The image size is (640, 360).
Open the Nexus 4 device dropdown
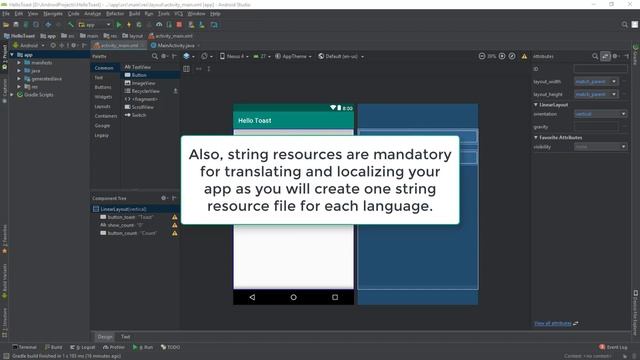[x=234, y=56]
